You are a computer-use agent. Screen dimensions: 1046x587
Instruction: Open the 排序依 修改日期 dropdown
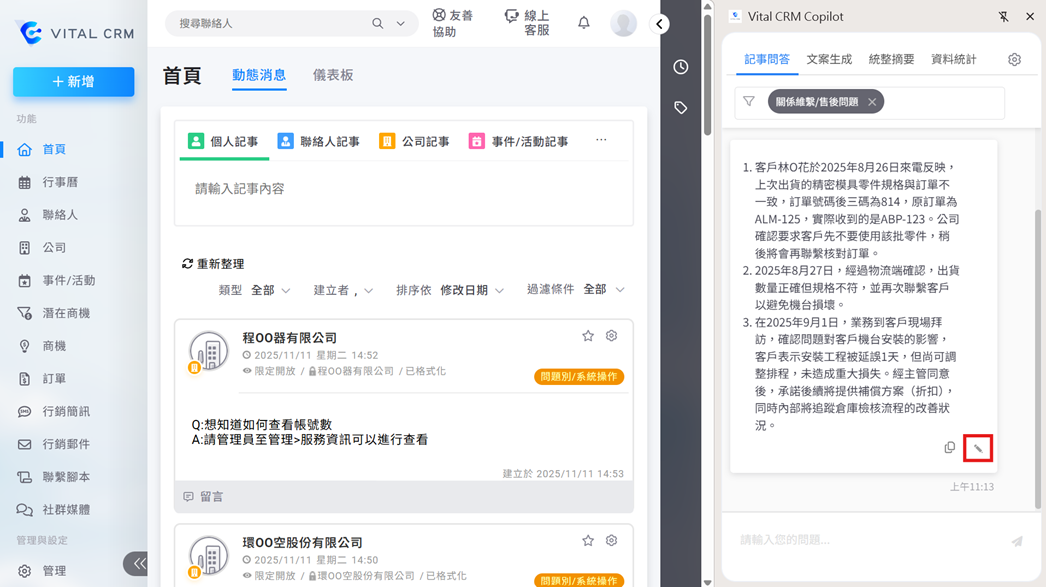[471, 290]
